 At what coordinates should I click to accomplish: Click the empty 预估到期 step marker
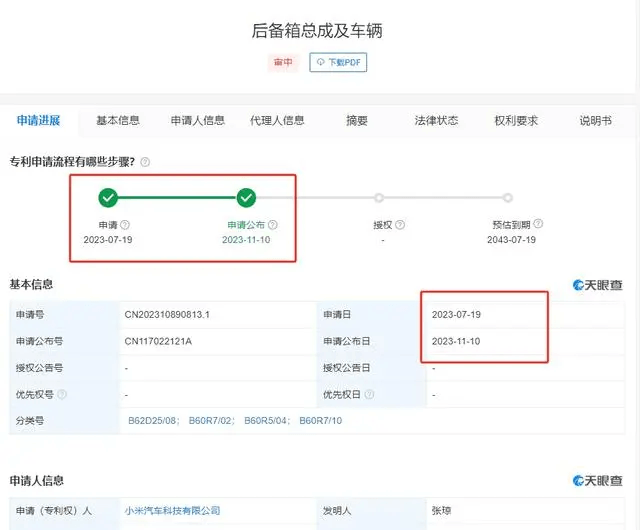[x=507, y=198]
